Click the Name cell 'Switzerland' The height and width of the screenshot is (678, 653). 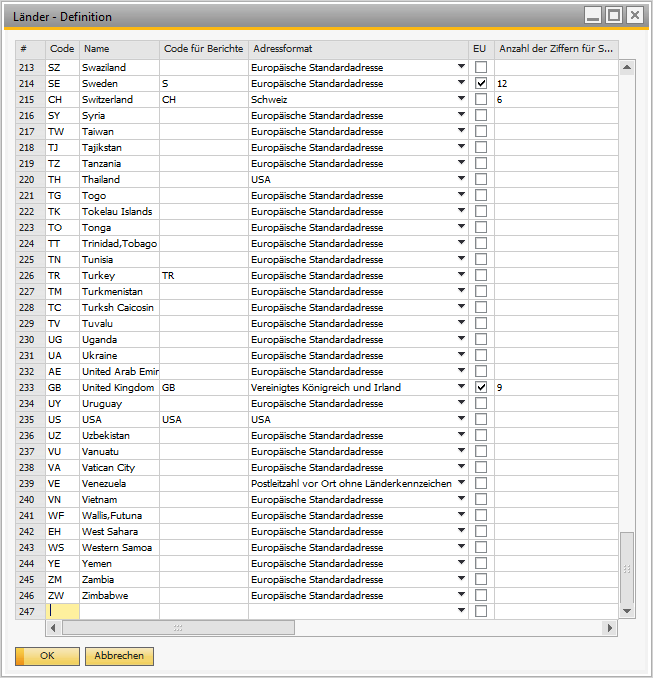[x=119, y=99]
